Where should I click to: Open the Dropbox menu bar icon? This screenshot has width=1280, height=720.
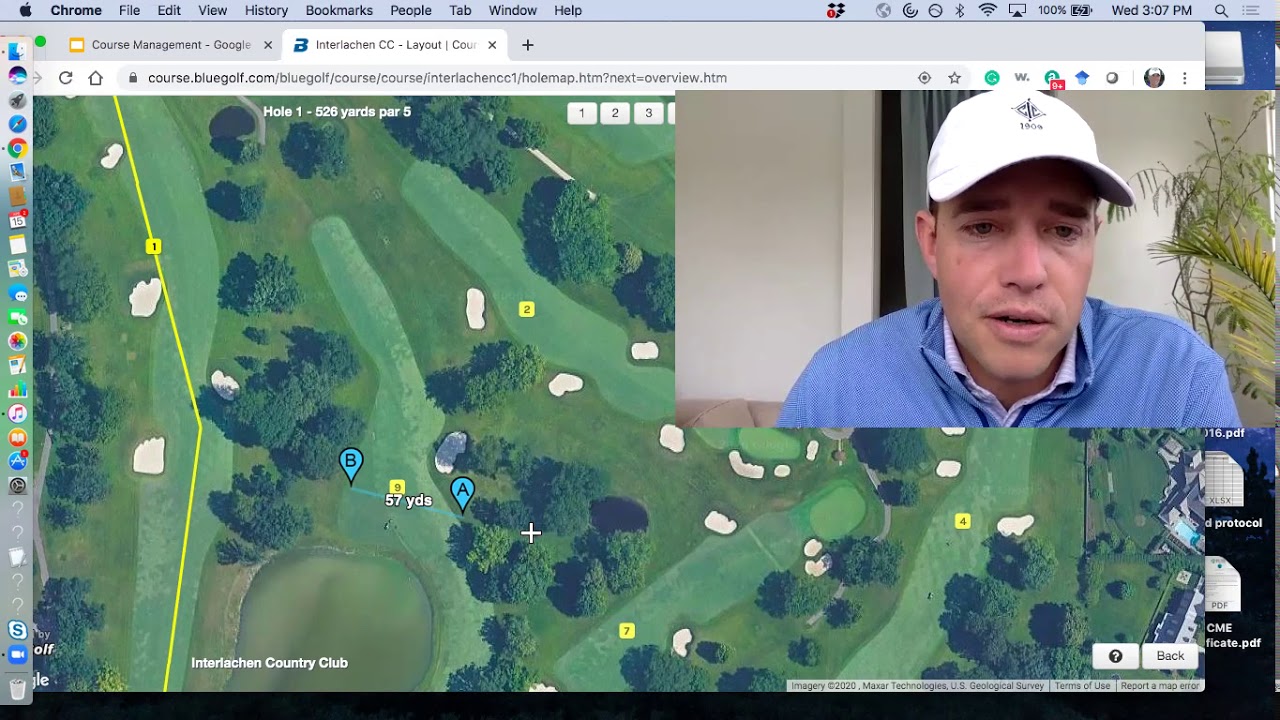[836, 11]
